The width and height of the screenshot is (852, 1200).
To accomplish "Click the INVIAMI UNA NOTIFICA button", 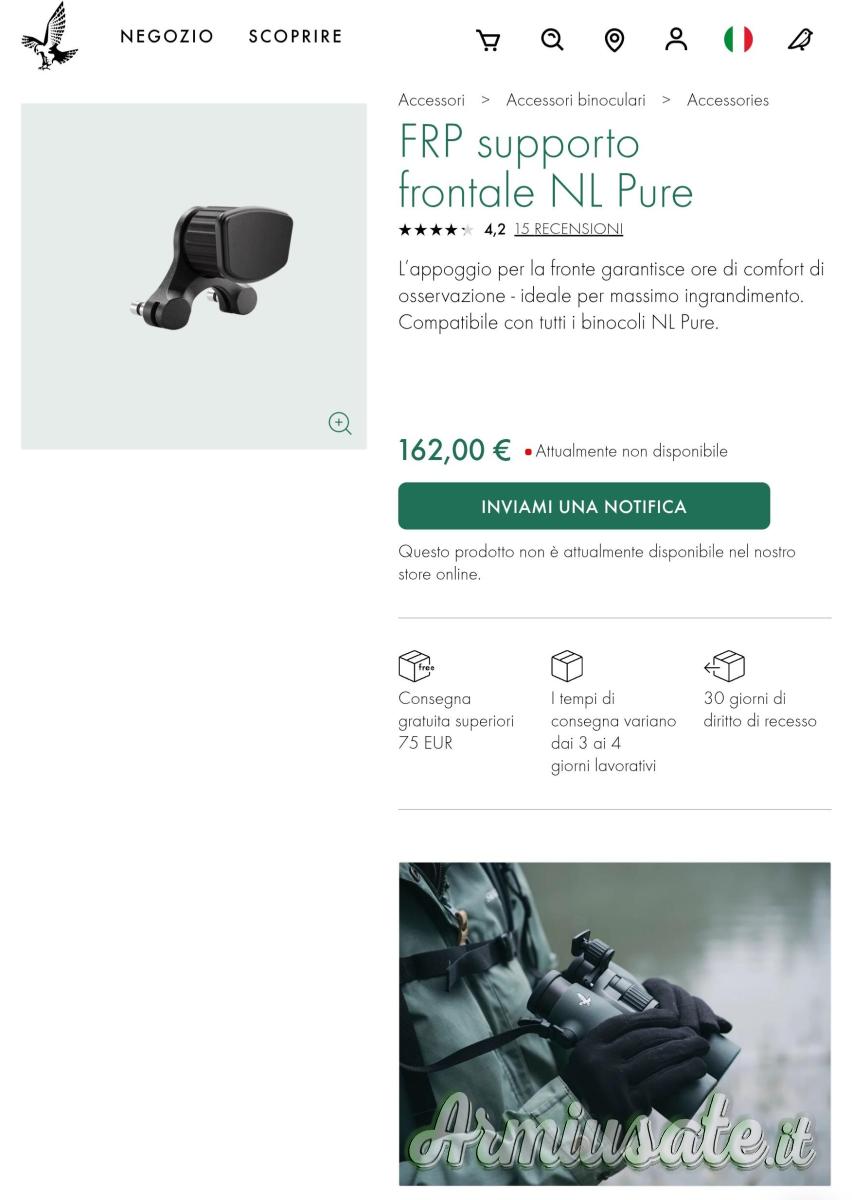I will [584, 506].
